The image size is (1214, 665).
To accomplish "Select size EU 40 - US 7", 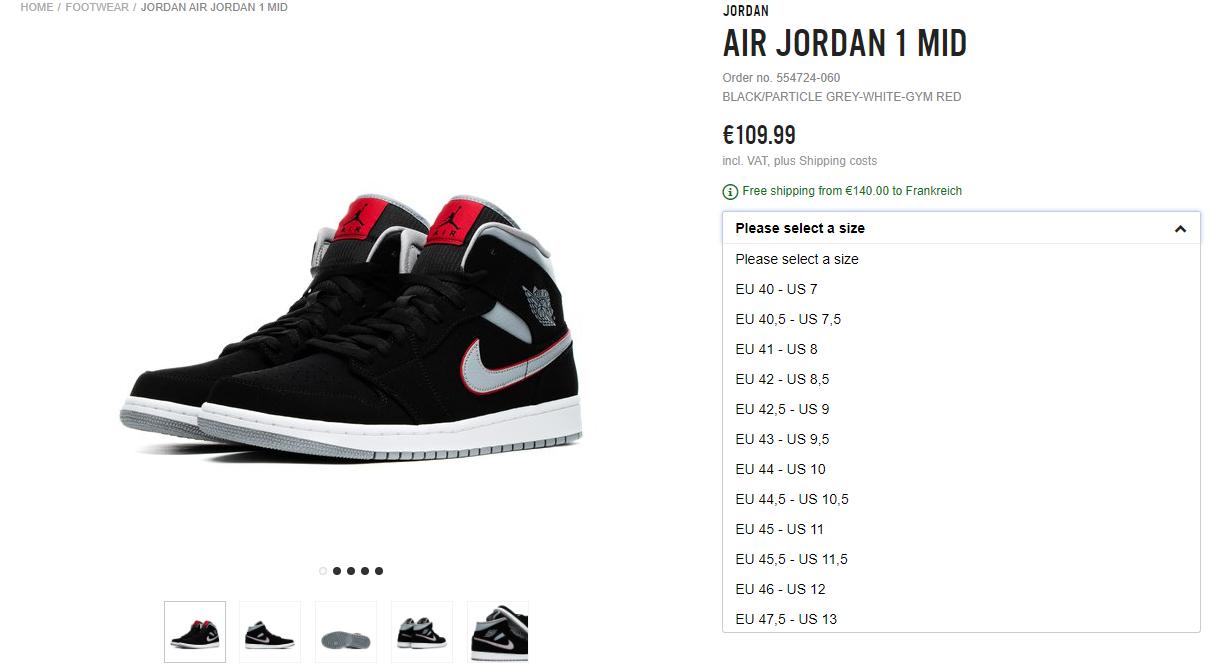I will (x=961, y=289).
